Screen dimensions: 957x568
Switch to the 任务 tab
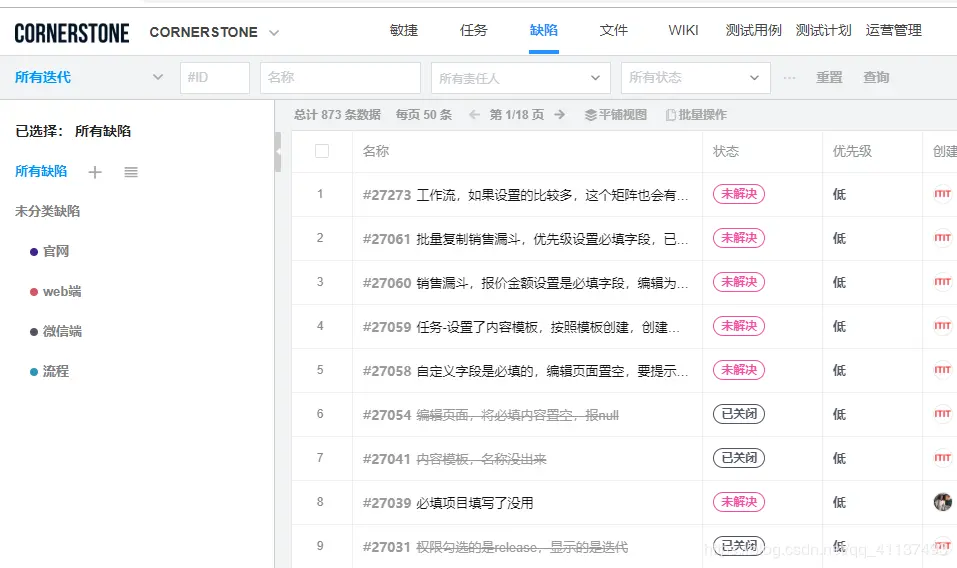474,31
